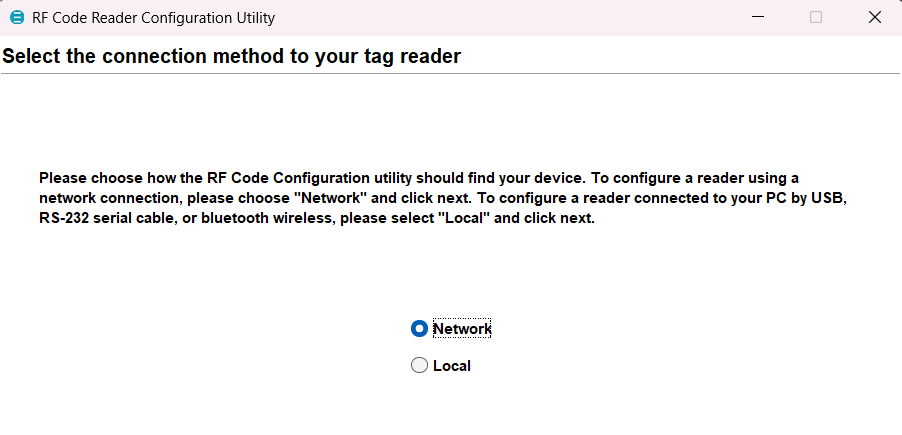Click the RF Code app icon in title bar
Viewport: 902px width, 435px height.
[16, 17]
